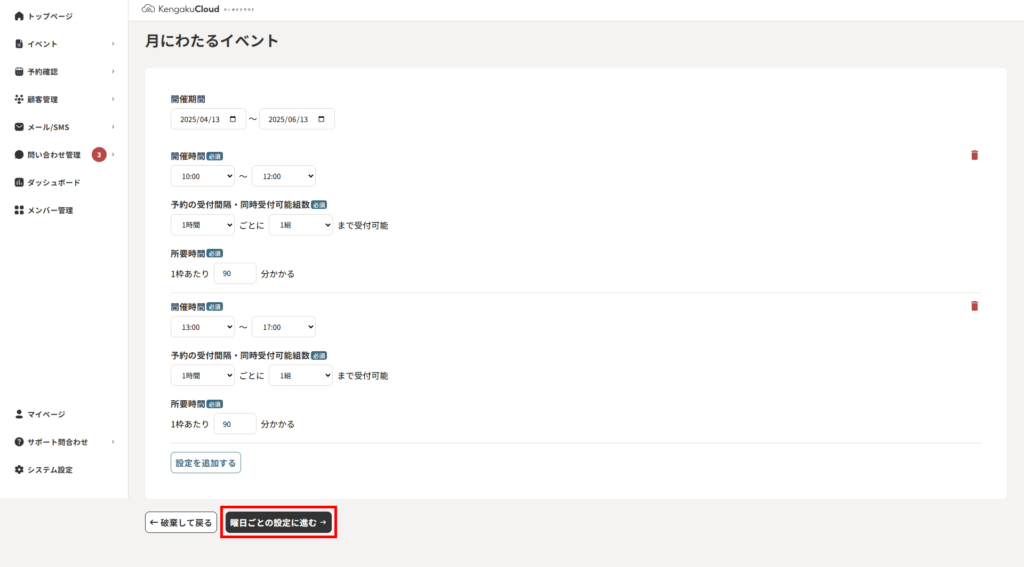
Task: Open calendar picker for end date 2025/06/13
Action: coord(321,119)
